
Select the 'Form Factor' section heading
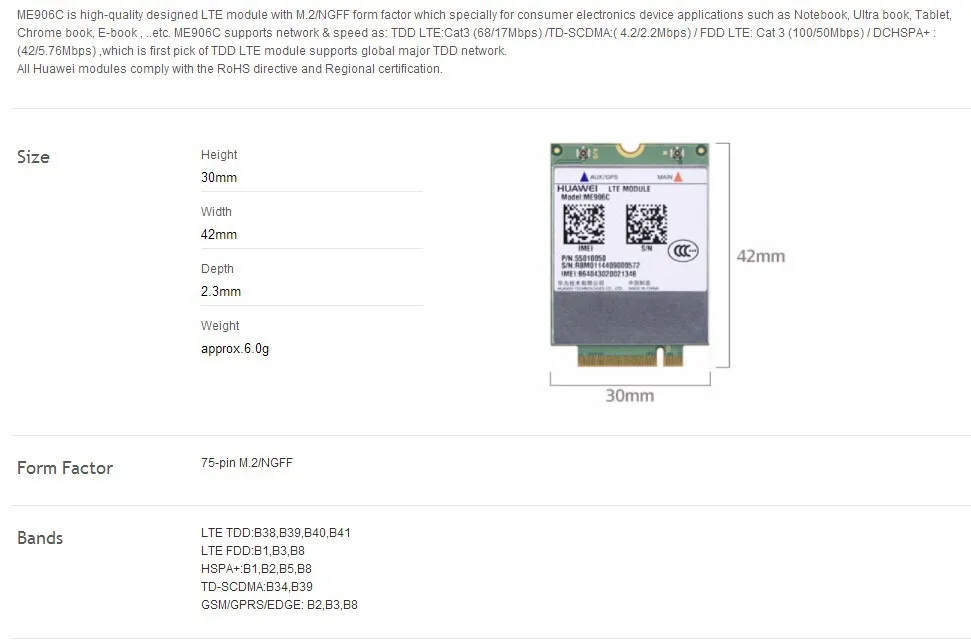pyautogui.click(x=65, y=468)
